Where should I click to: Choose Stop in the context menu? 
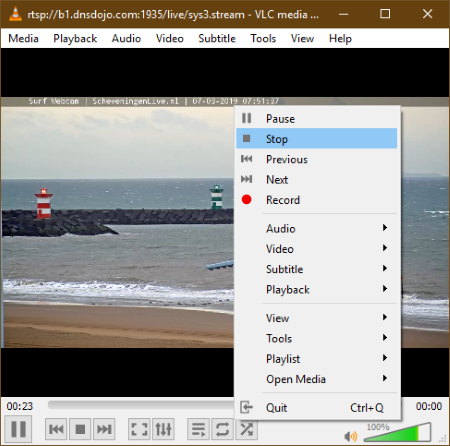[317, 139]
